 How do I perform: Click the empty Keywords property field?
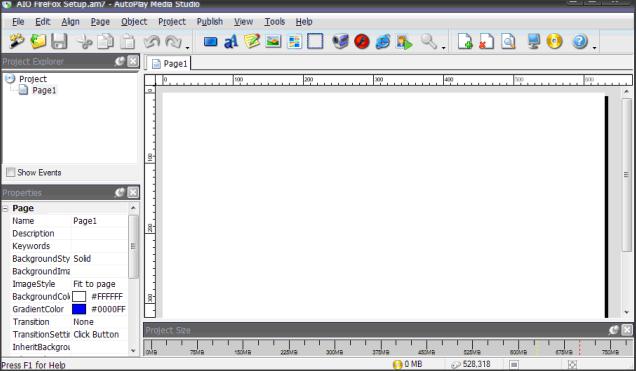tap(99, 246)
